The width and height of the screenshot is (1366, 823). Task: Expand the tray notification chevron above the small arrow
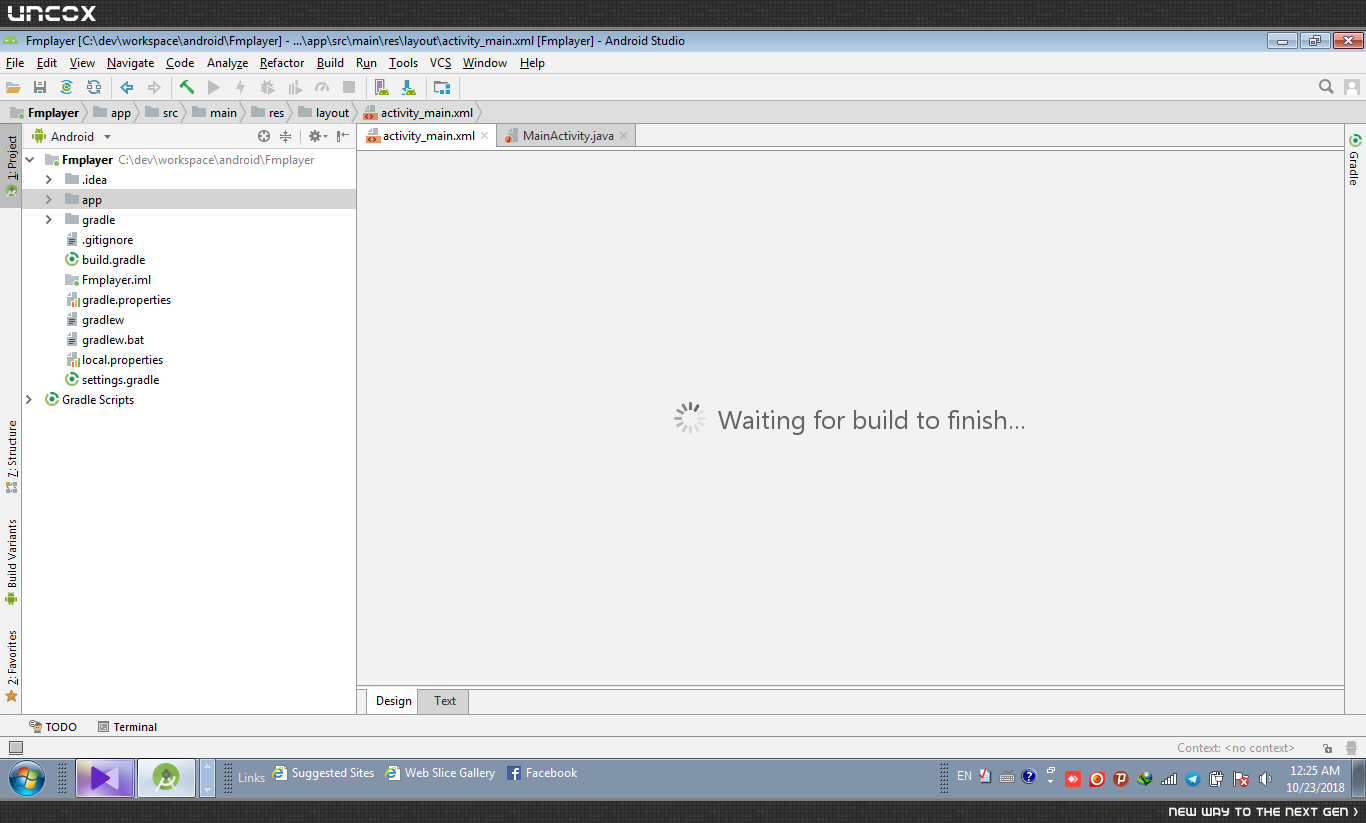pos(1050,770)
